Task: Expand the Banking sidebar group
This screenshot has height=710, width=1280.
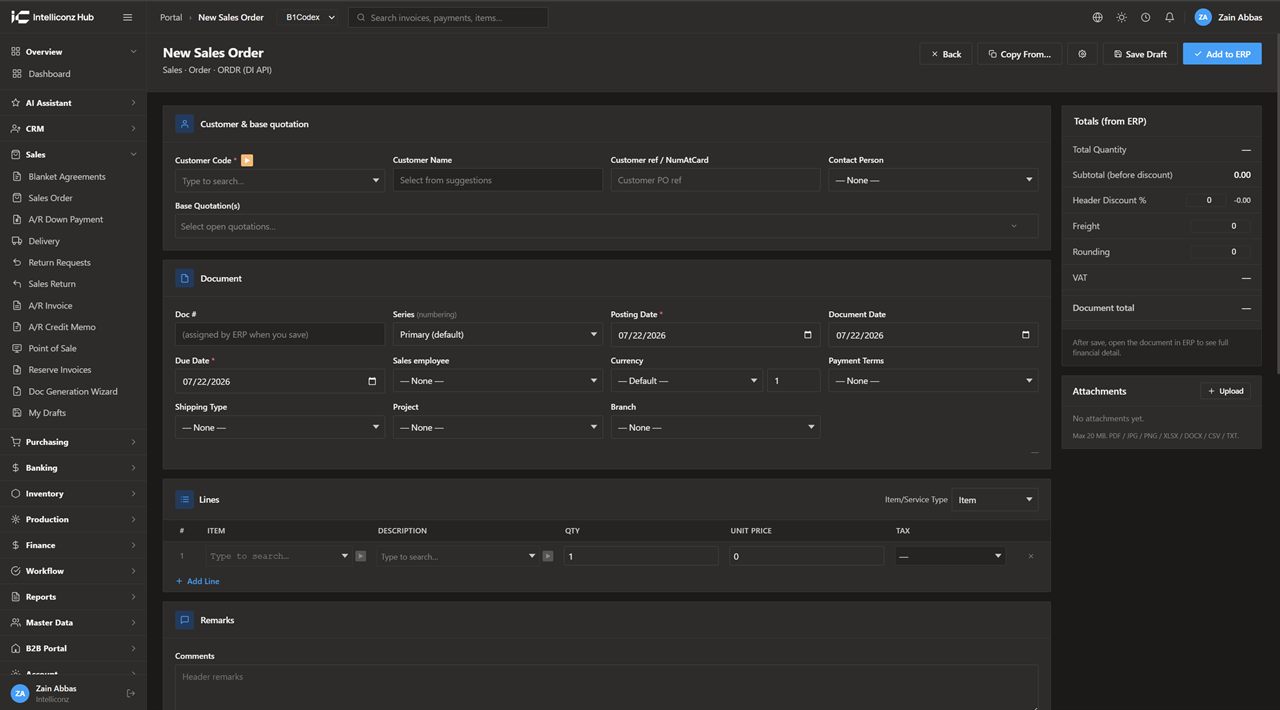Action: coord(73,468)
